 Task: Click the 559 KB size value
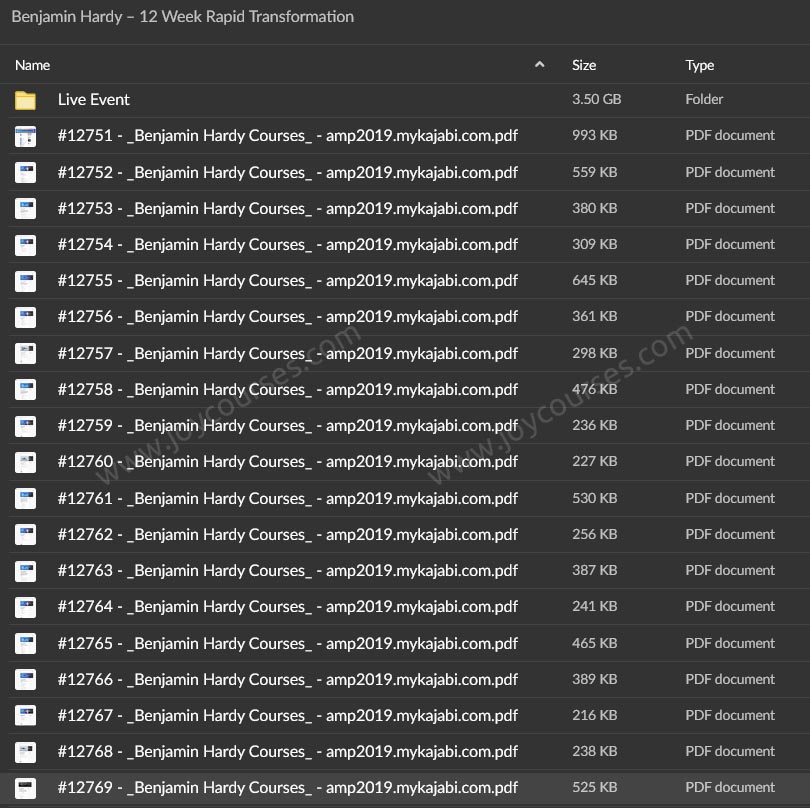click(x=595, y=173)
